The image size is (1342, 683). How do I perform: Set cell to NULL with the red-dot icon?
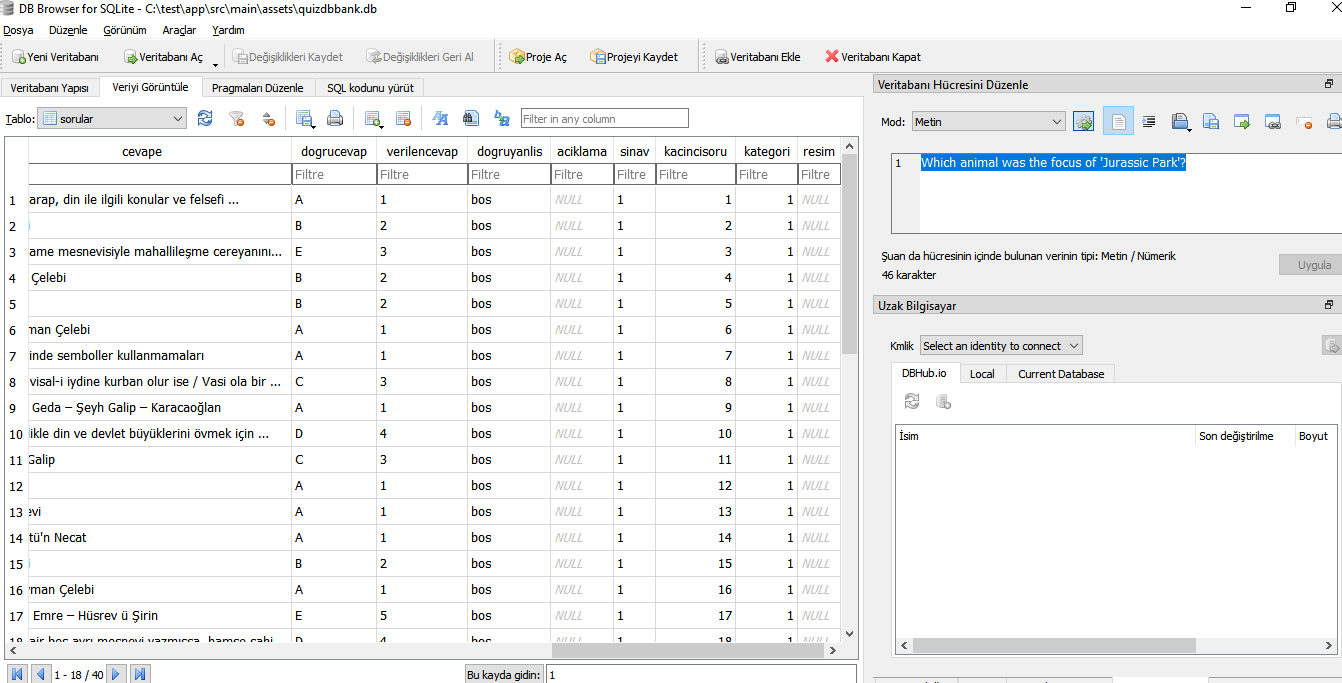1304,122
